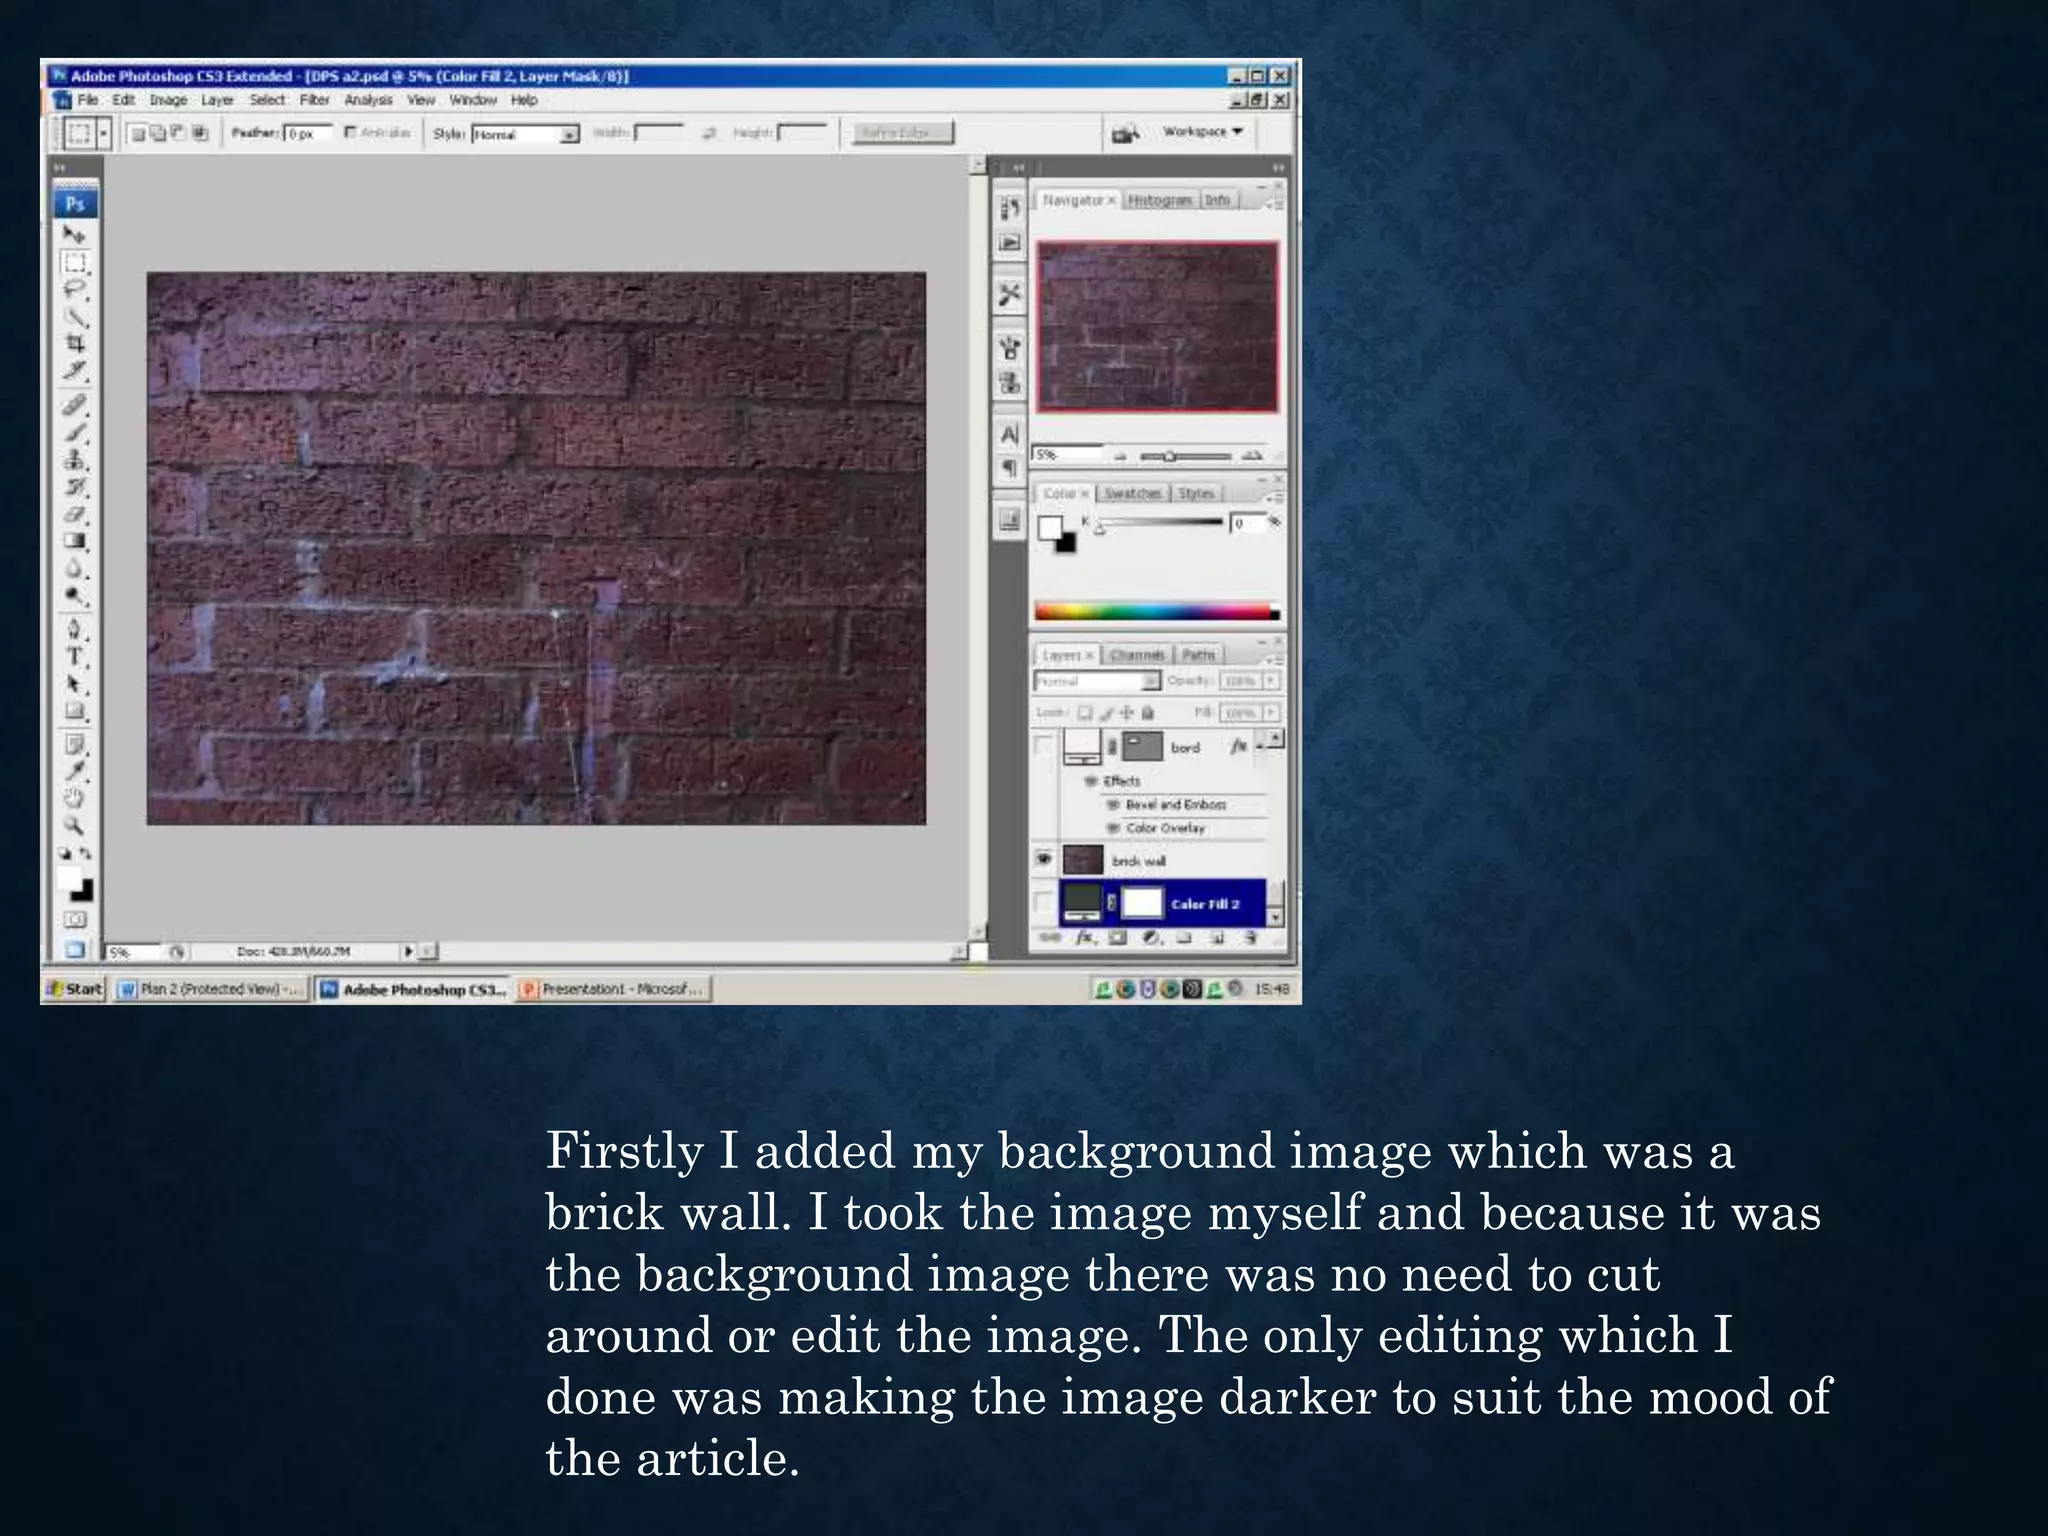The width and height of the screenshot is (2048, 1536).
Task: Click the Refine Edge button
Action: 902,132
